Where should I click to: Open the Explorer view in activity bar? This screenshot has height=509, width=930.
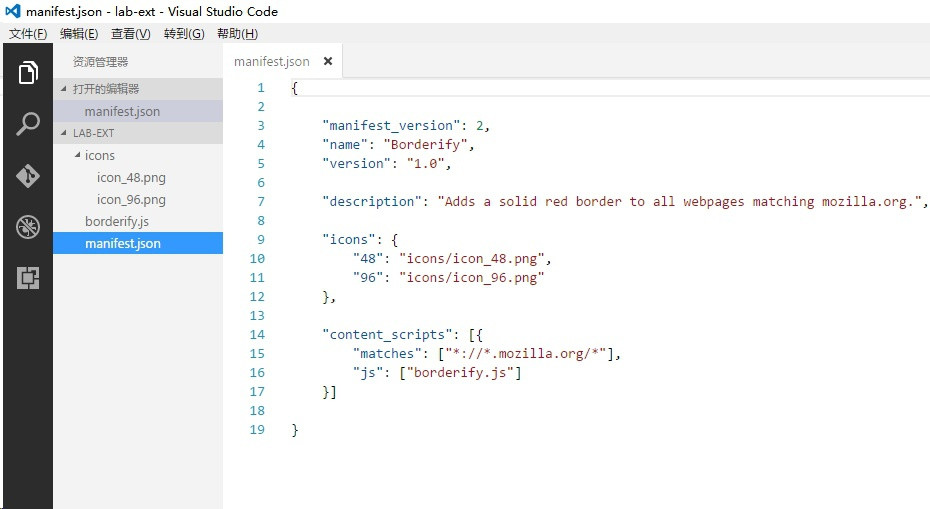(x=28, y=73)
